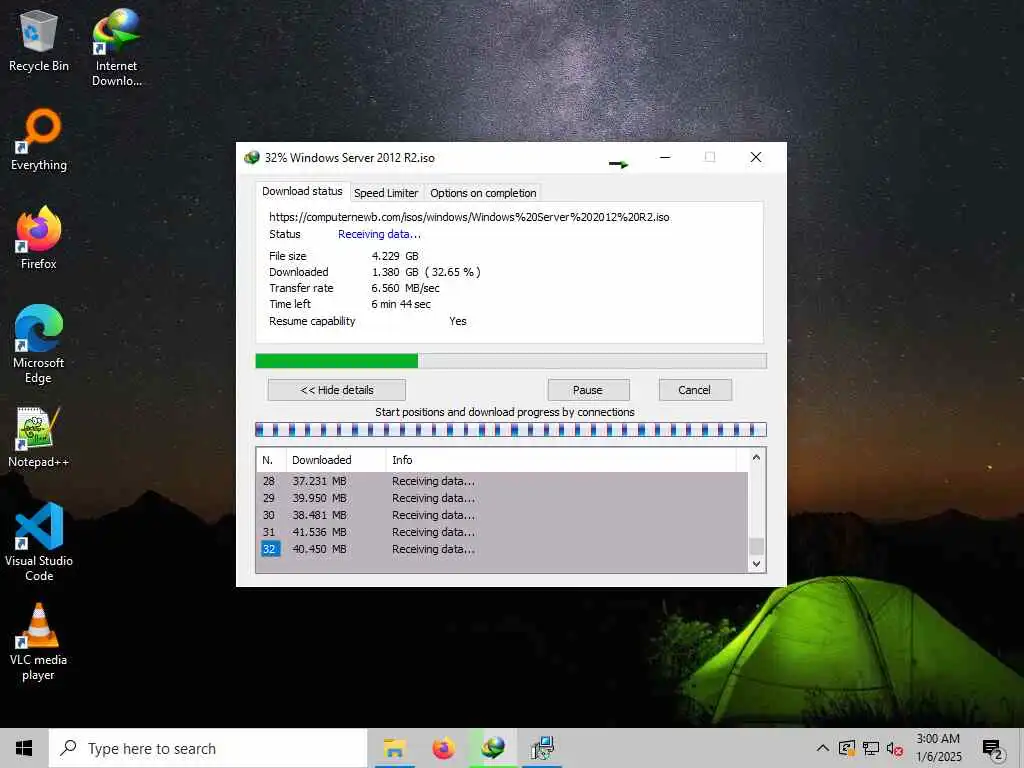Switch to Firefox in the taskbar

[x=444, y=748]
